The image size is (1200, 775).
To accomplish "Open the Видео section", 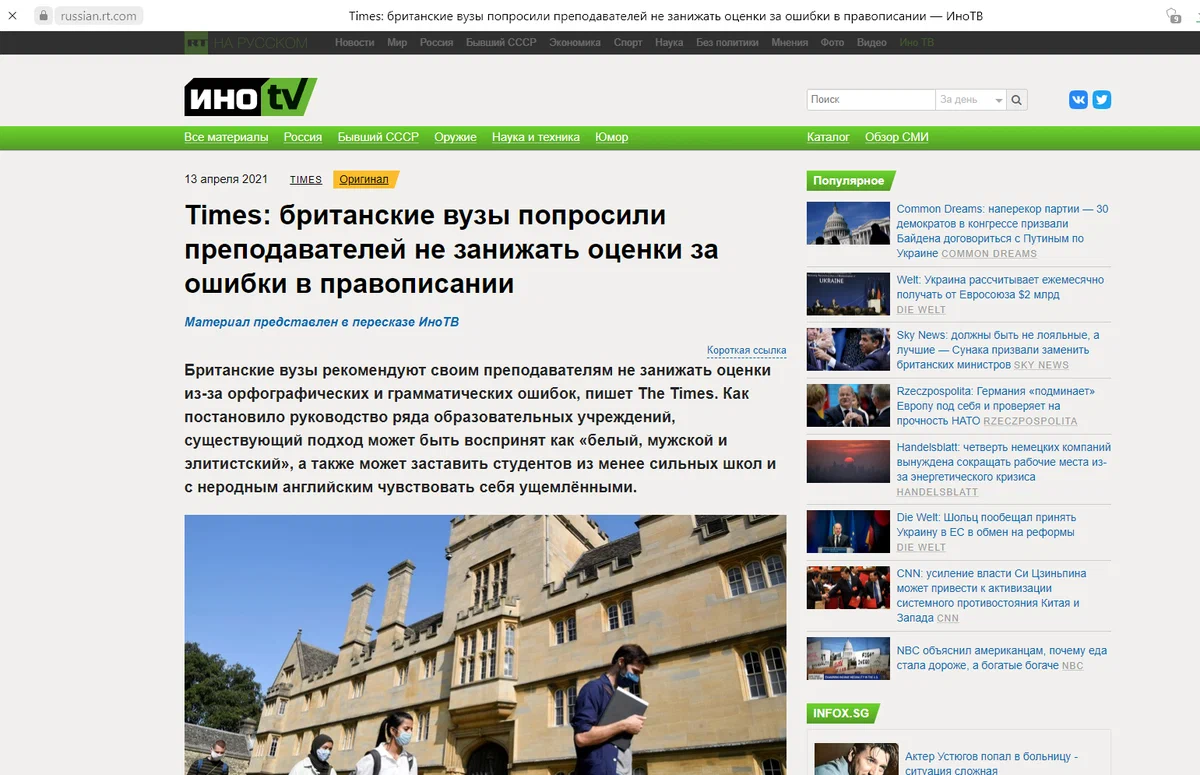I will [x=872, y=43].
